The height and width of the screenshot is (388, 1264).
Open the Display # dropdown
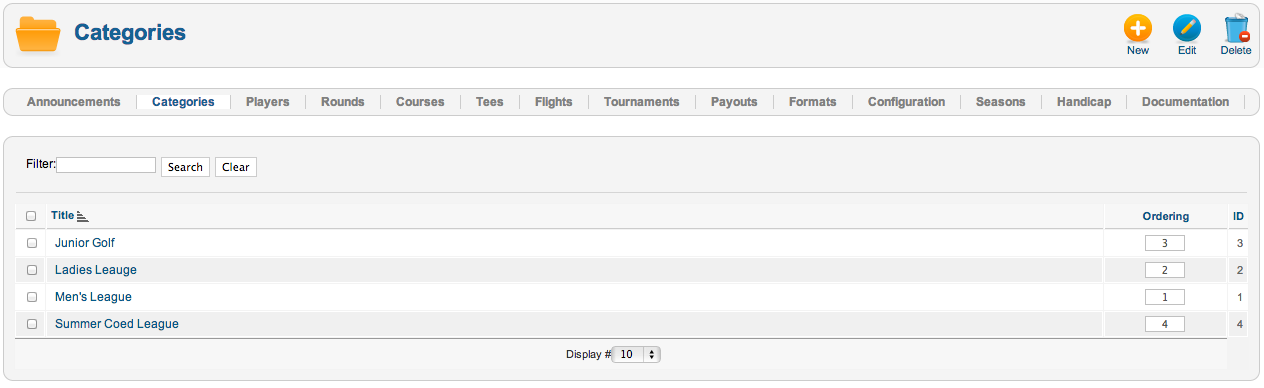point(636,354)
